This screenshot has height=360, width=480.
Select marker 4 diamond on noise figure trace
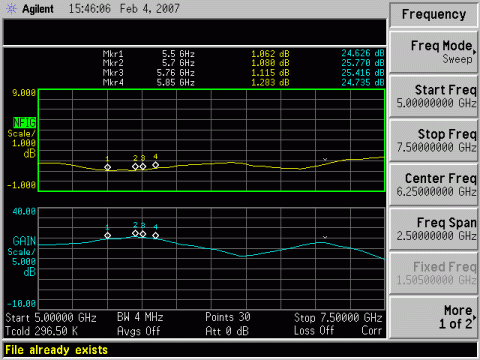tap(155, 165)
